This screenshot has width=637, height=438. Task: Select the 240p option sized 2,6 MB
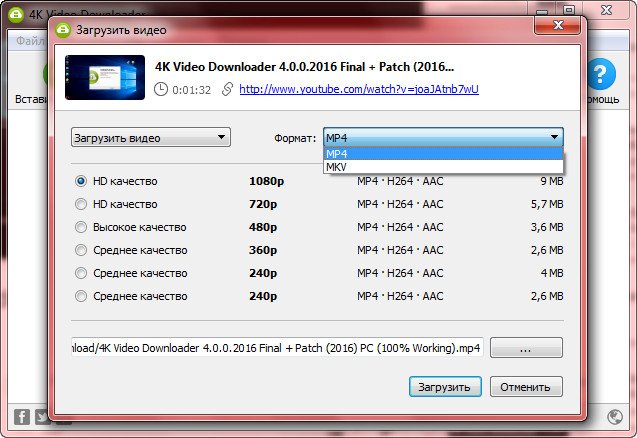tap(81, 296)
